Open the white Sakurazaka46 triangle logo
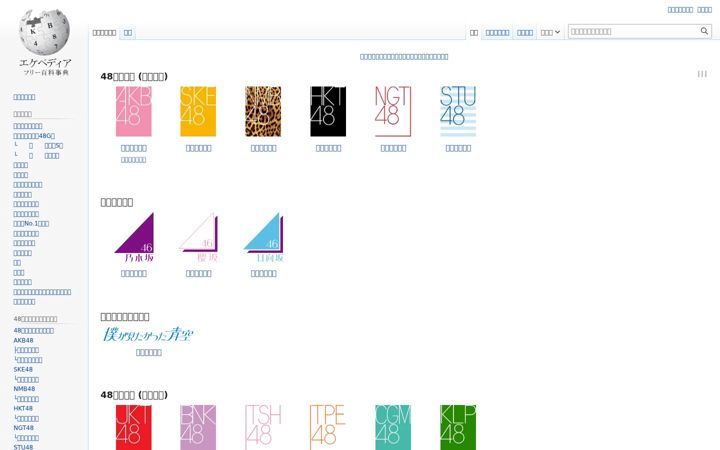This screenshot has height=450, width=720. point(198,237)
